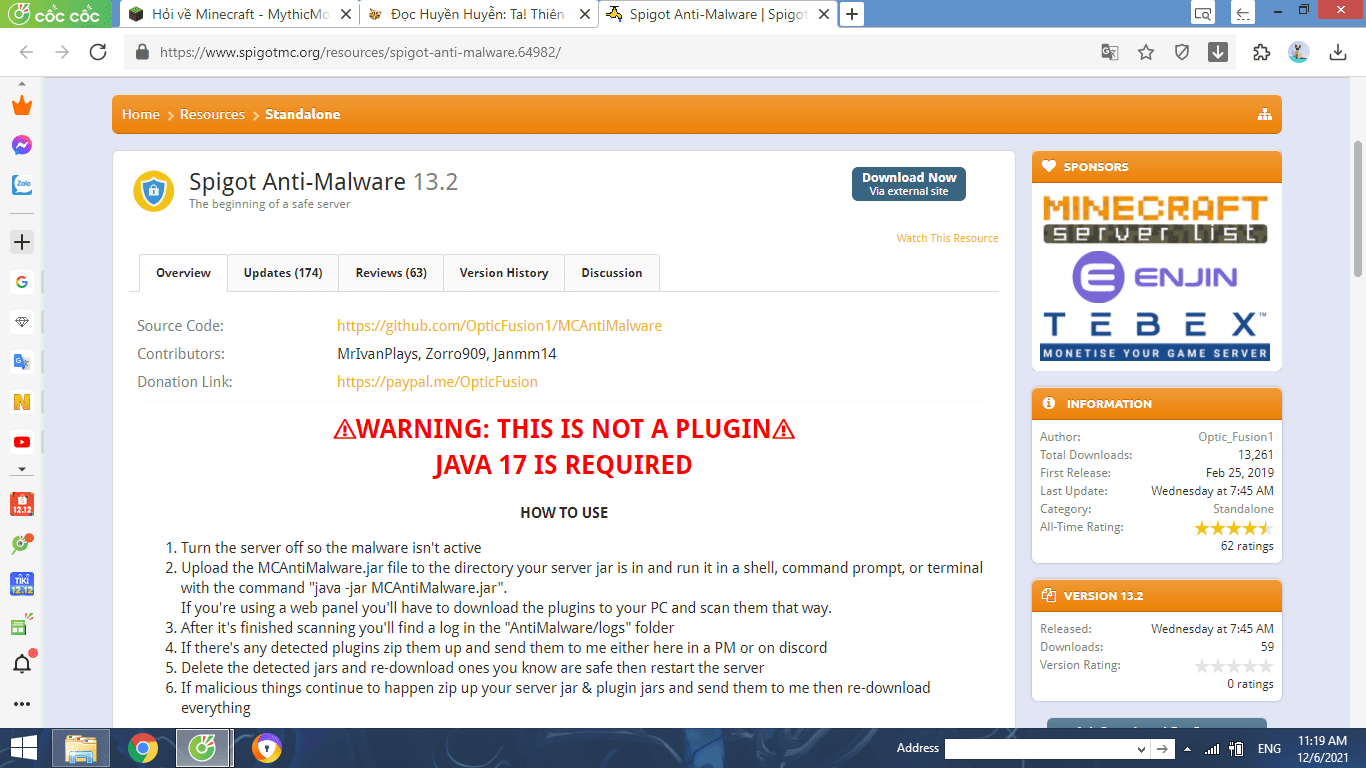Open Google Chrome from the taskbar
This screenshot has height=768, width=1366.
[x=143, y=748]
